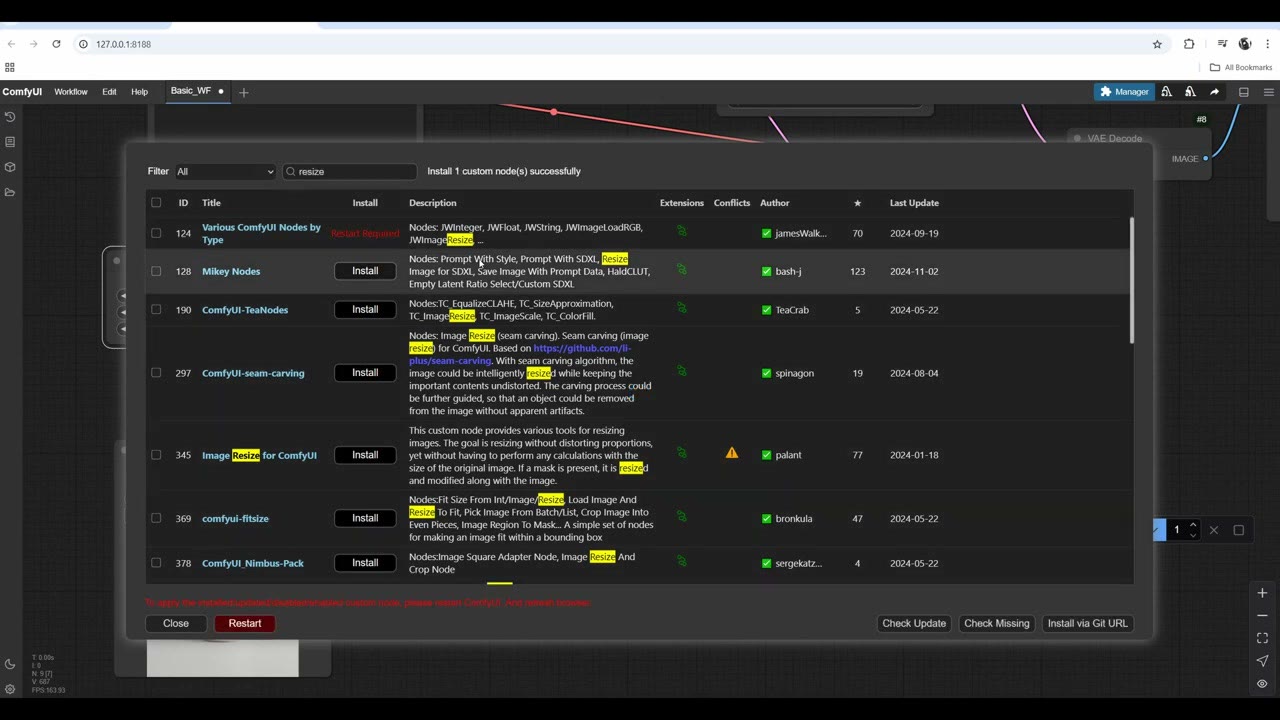The image size is (1280, 720).
Task: Open the node library book icon
Action: pos(10,142)
